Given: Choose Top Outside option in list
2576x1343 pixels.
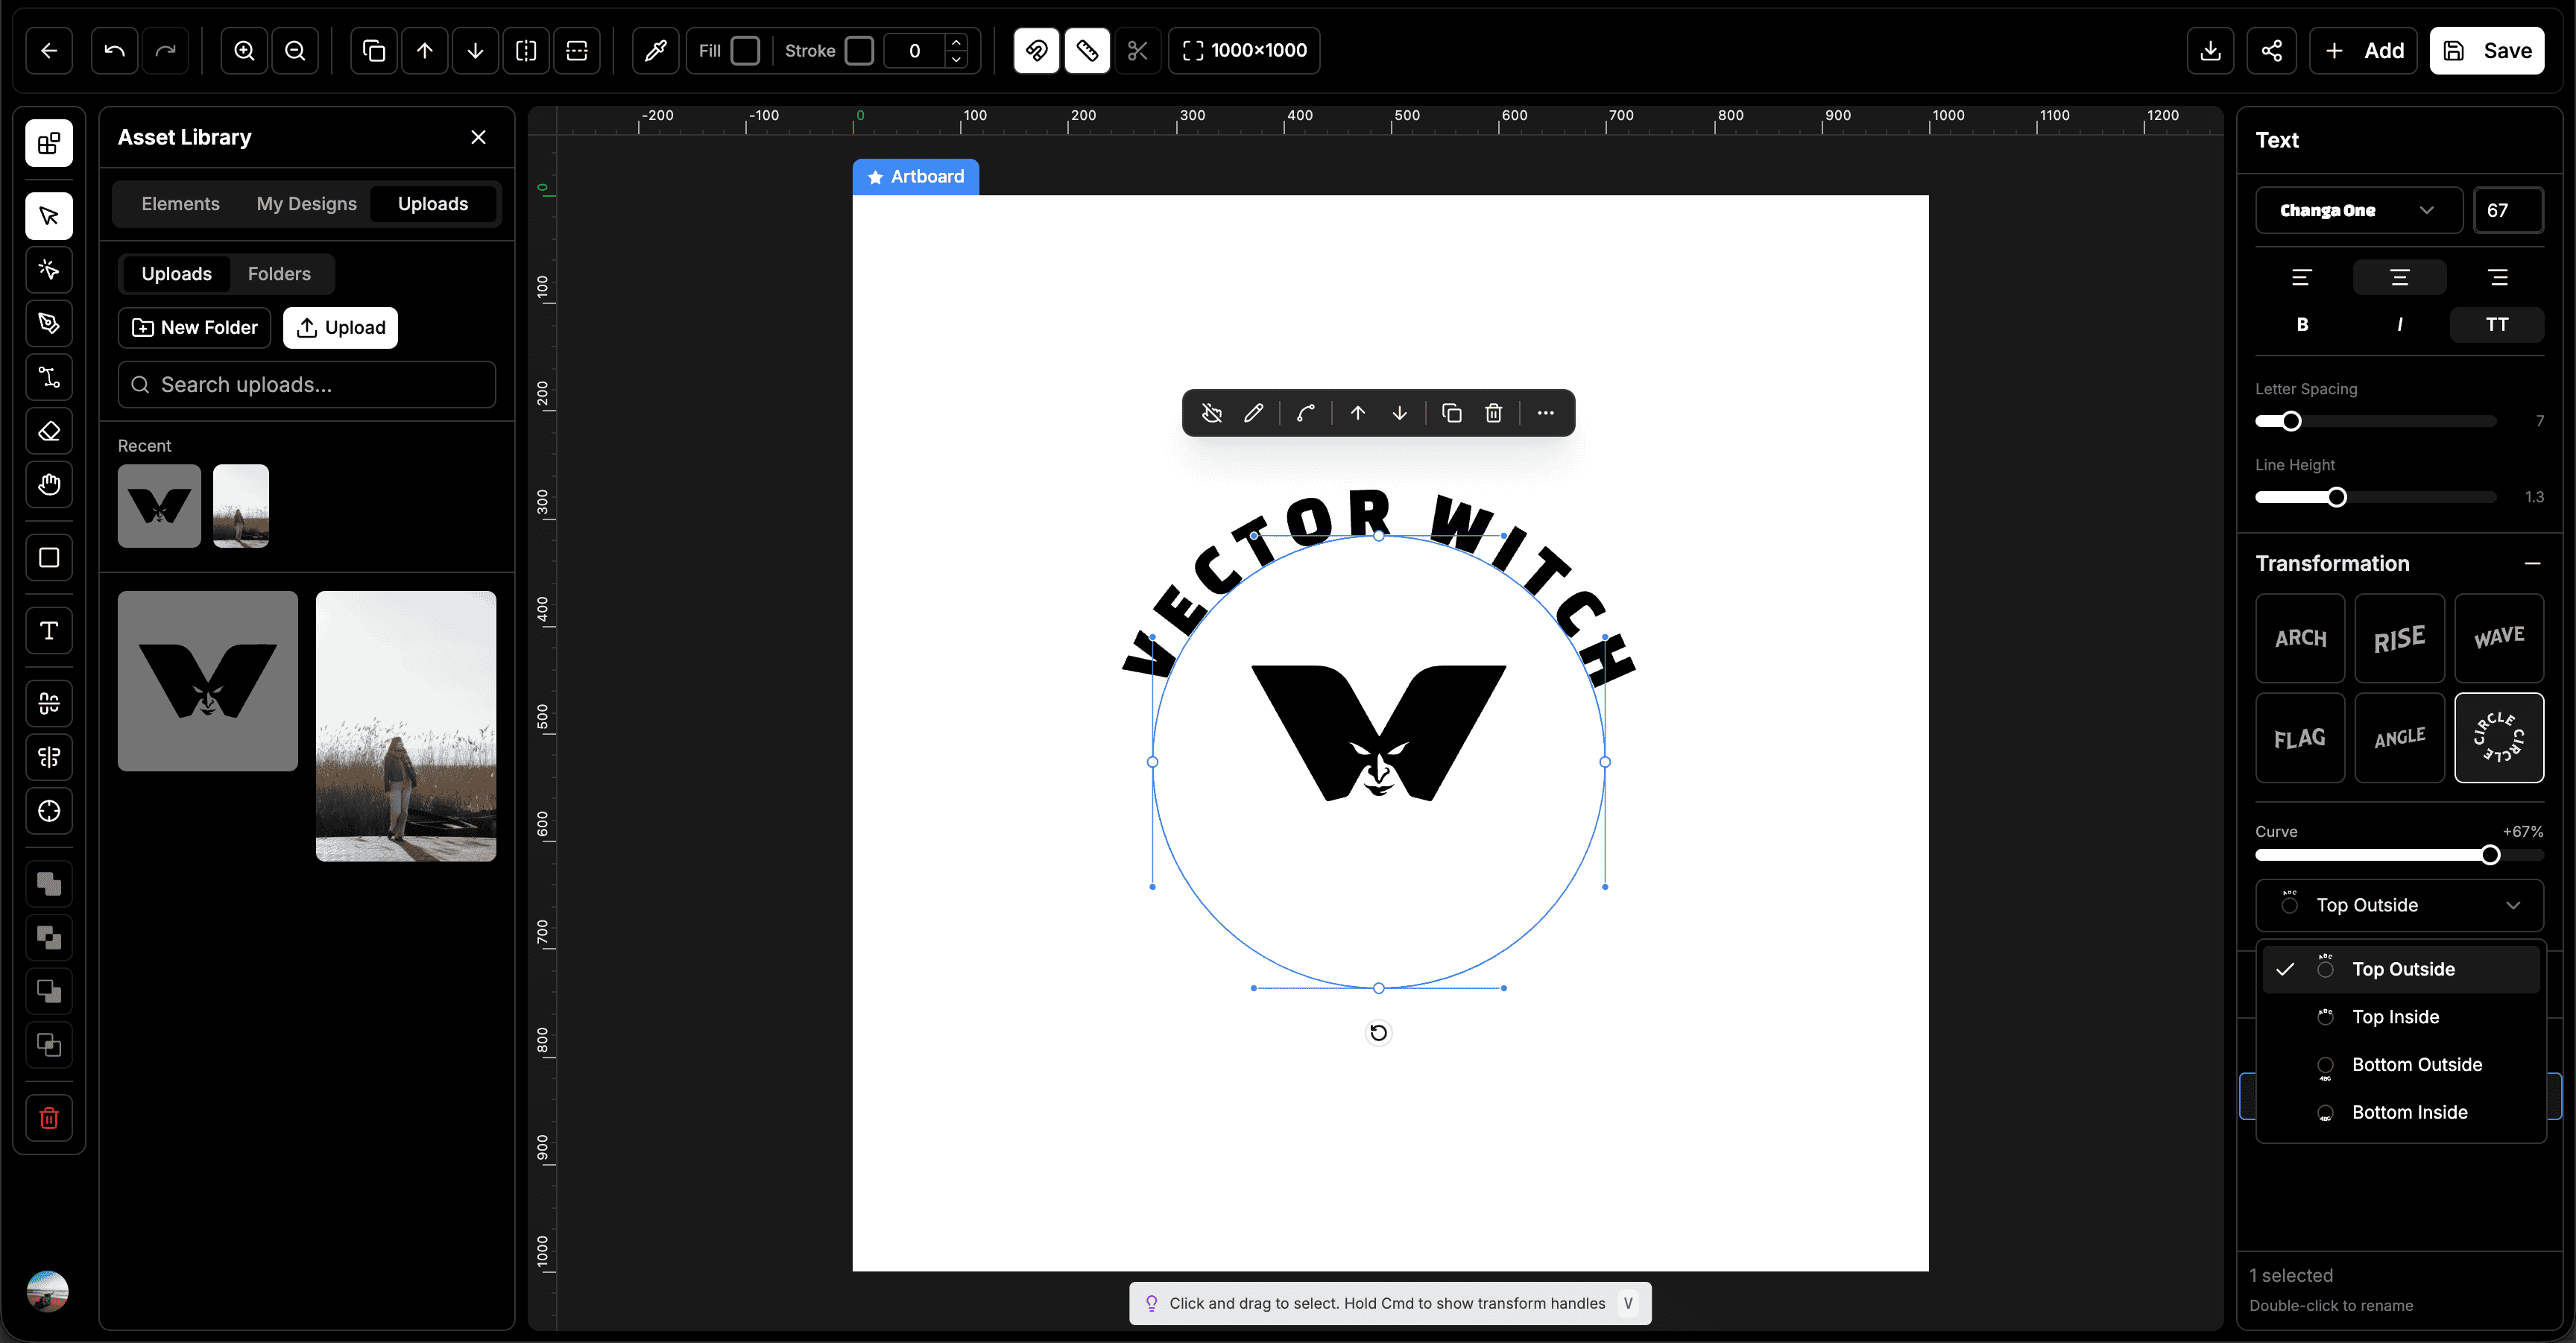Looking at the screenshot, I should (x=2400, y=969).
